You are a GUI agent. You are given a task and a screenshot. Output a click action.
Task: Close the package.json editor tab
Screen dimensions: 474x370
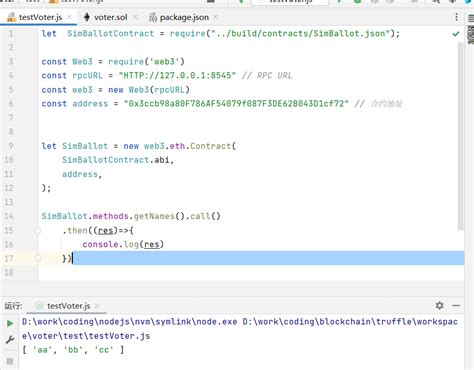(216, 17)
